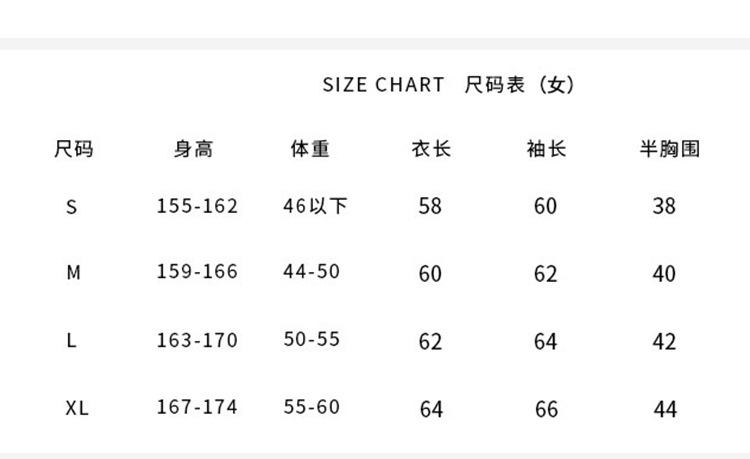Click the 衣长 column header
750x459 pixels.
click(x=431, y=150)
